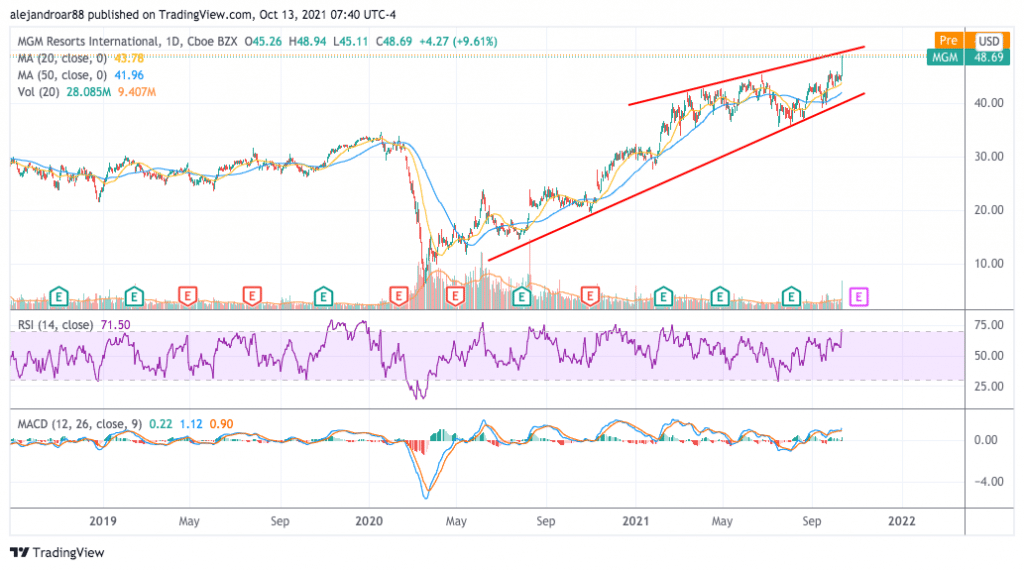Click the volume value 28.085M
1024x570 pixels.
(88, 92)
